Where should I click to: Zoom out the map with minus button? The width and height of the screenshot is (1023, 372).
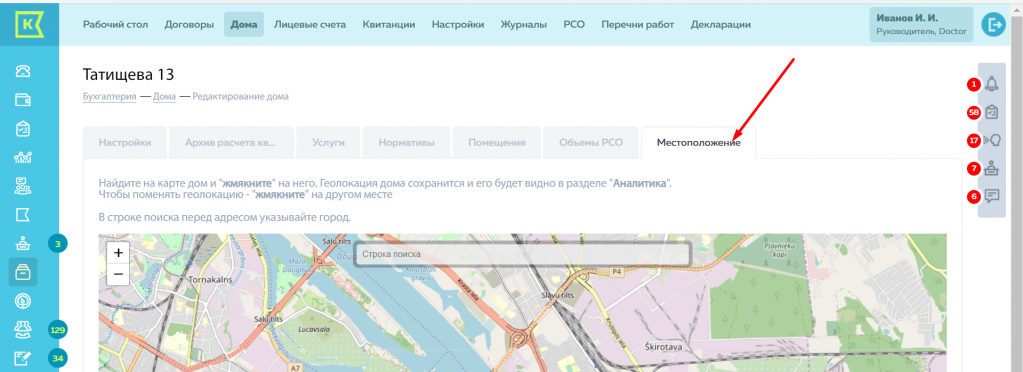tap(119, 274)
